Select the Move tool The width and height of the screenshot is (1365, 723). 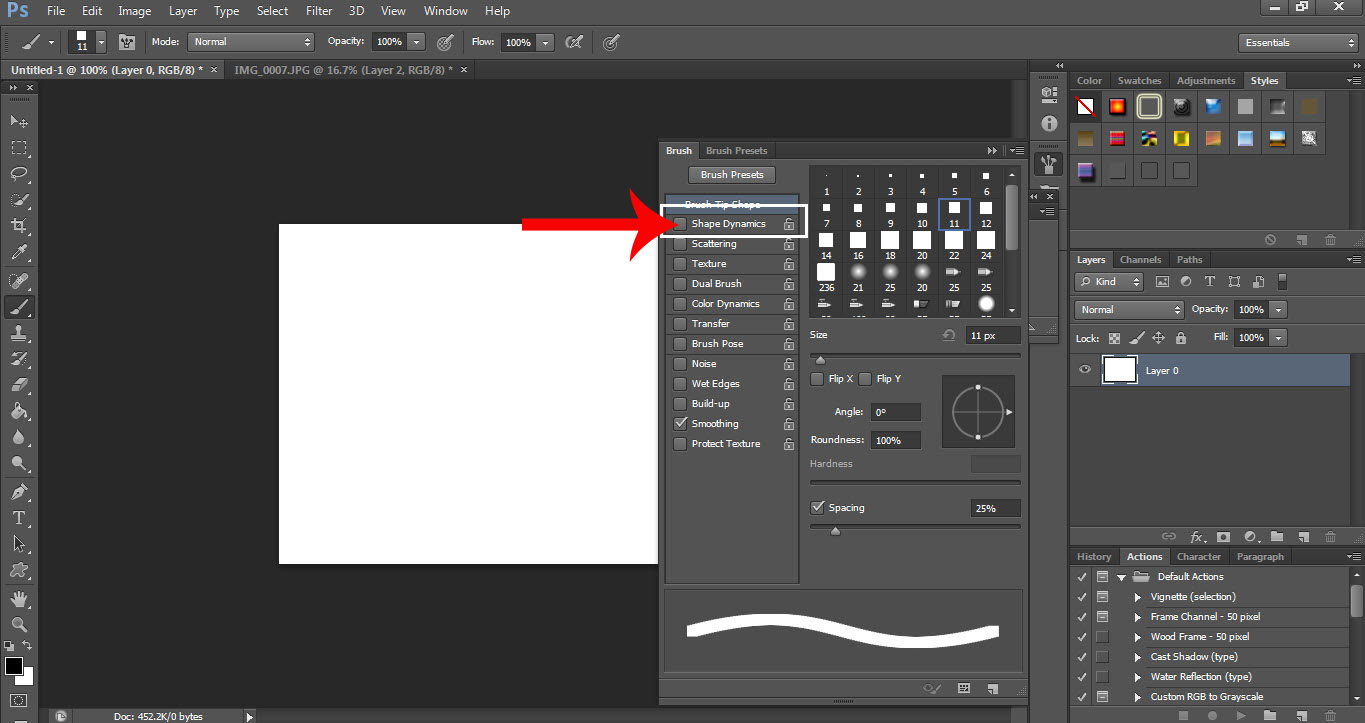click(19, 121)
